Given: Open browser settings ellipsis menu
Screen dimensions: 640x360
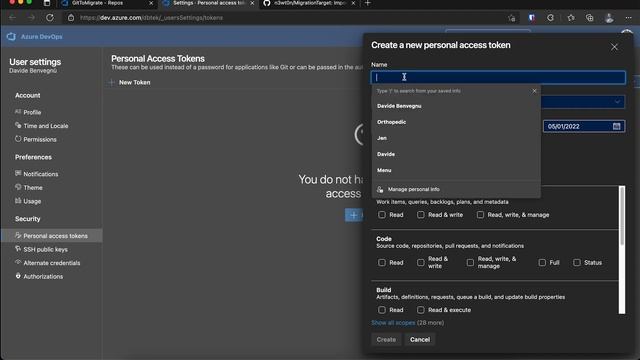Looking at the screenshot, I should [x=628, y=18].
